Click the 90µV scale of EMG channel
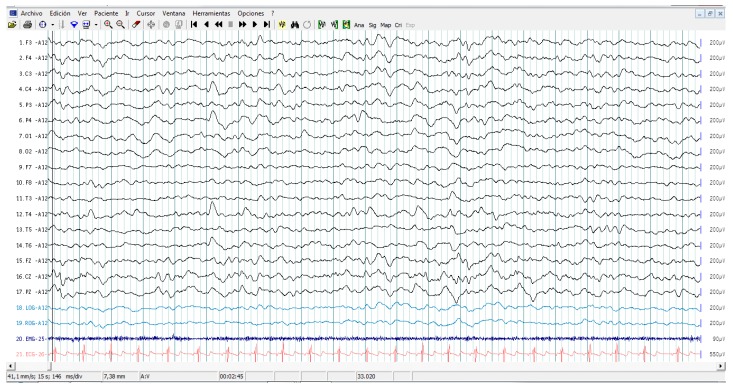This screenshot has width=733, height=389. point(719,339)
